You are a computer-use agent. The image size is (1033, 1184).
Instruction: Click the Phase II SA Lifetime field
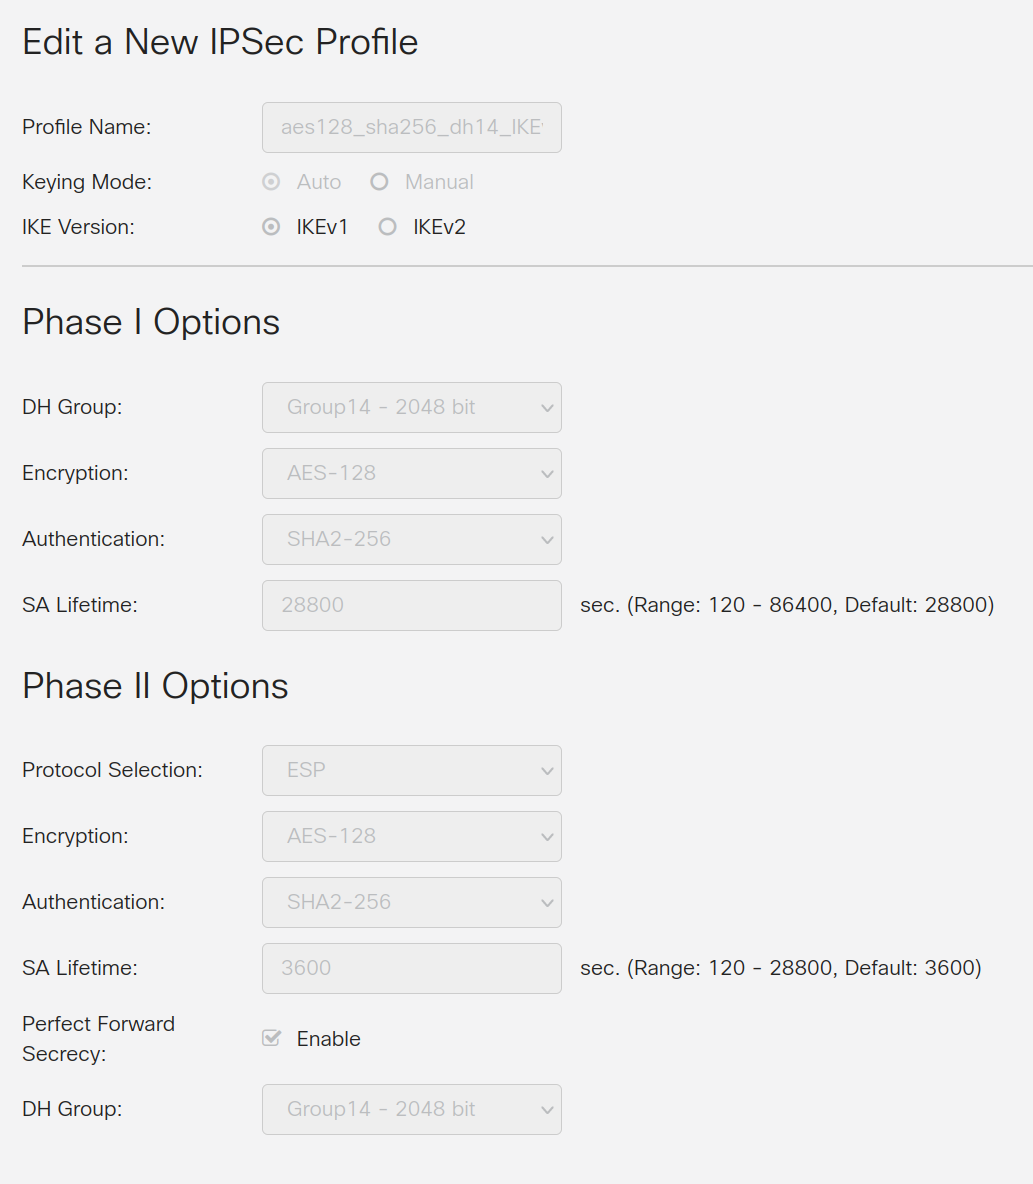411,968
